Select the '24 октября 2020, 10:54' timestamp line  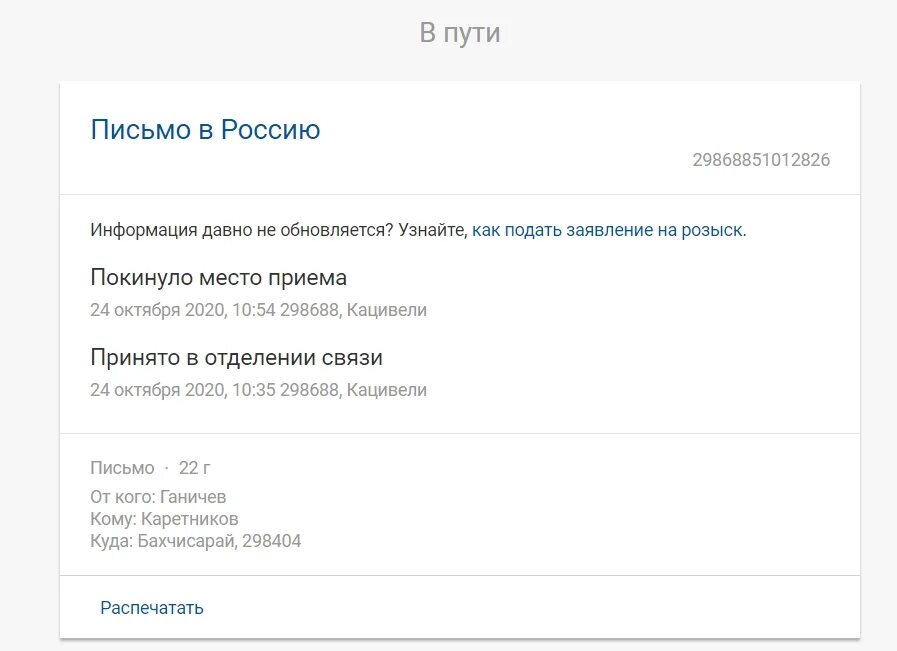pos(259,310)
